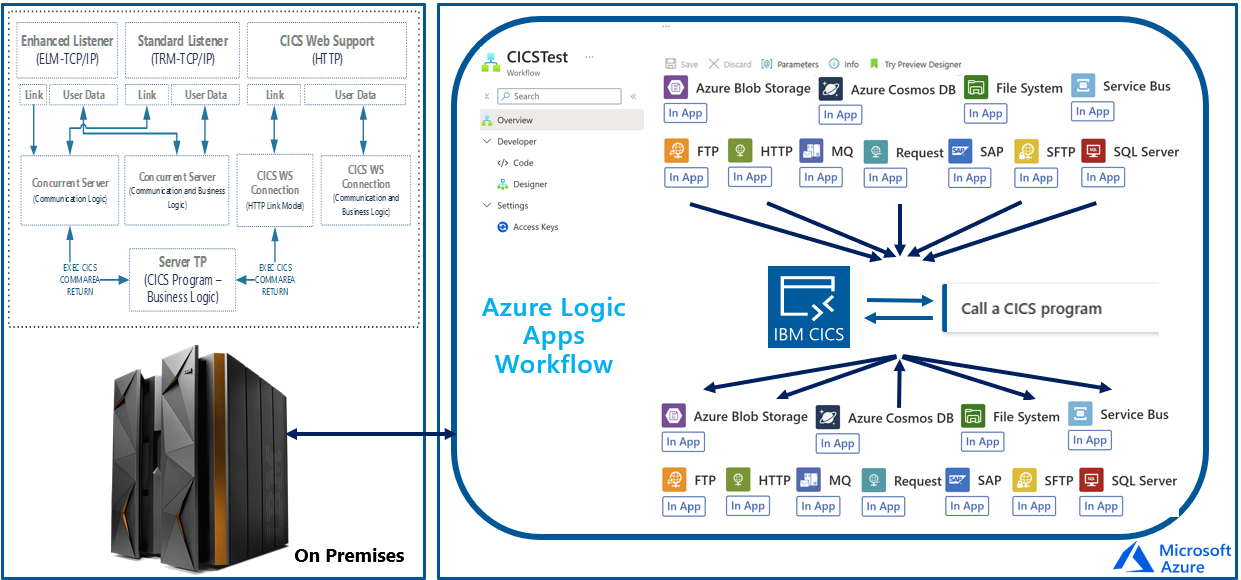The height and width of the screenshot is (580, 1241).
Task: Click the In App badge under upper SQL Server
Action: click(x=1103, y=177)
